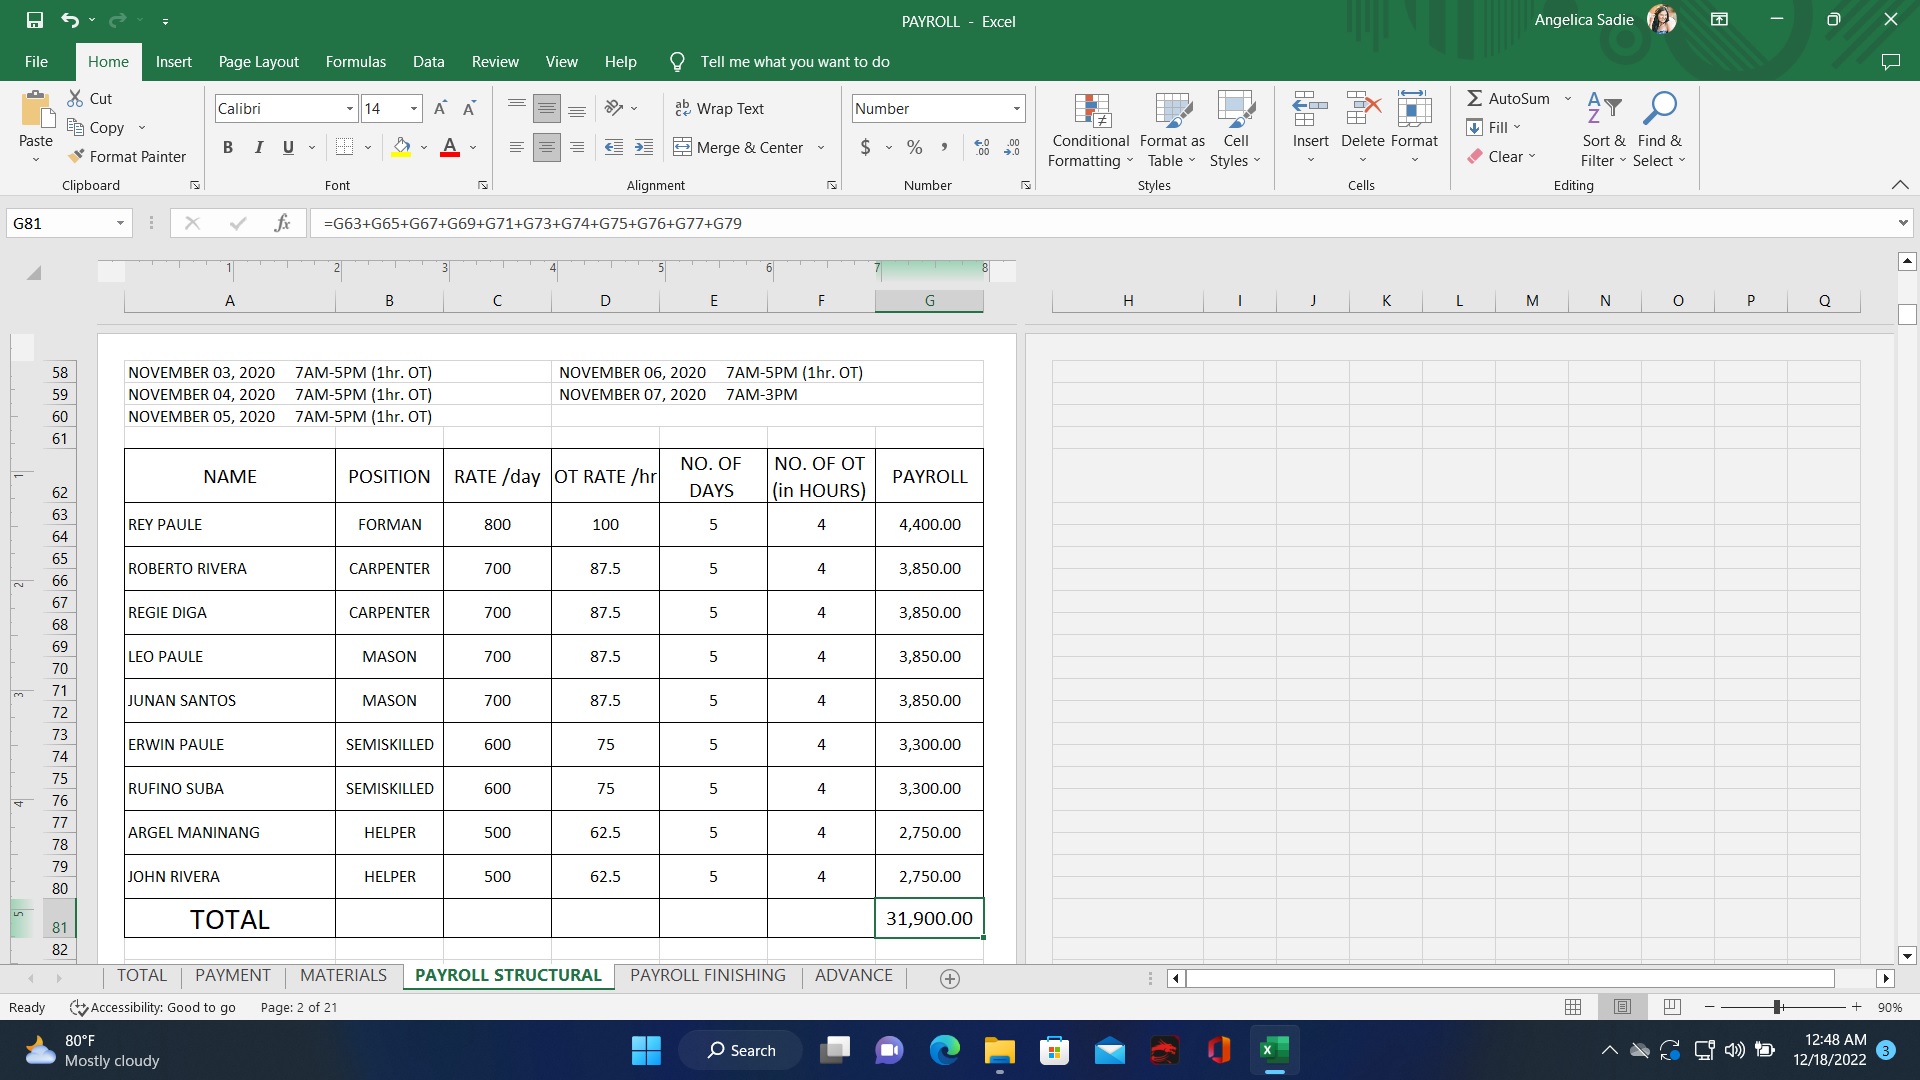Open Format as Table gallery
Screen dimensions: 1920x1080
1172,130
